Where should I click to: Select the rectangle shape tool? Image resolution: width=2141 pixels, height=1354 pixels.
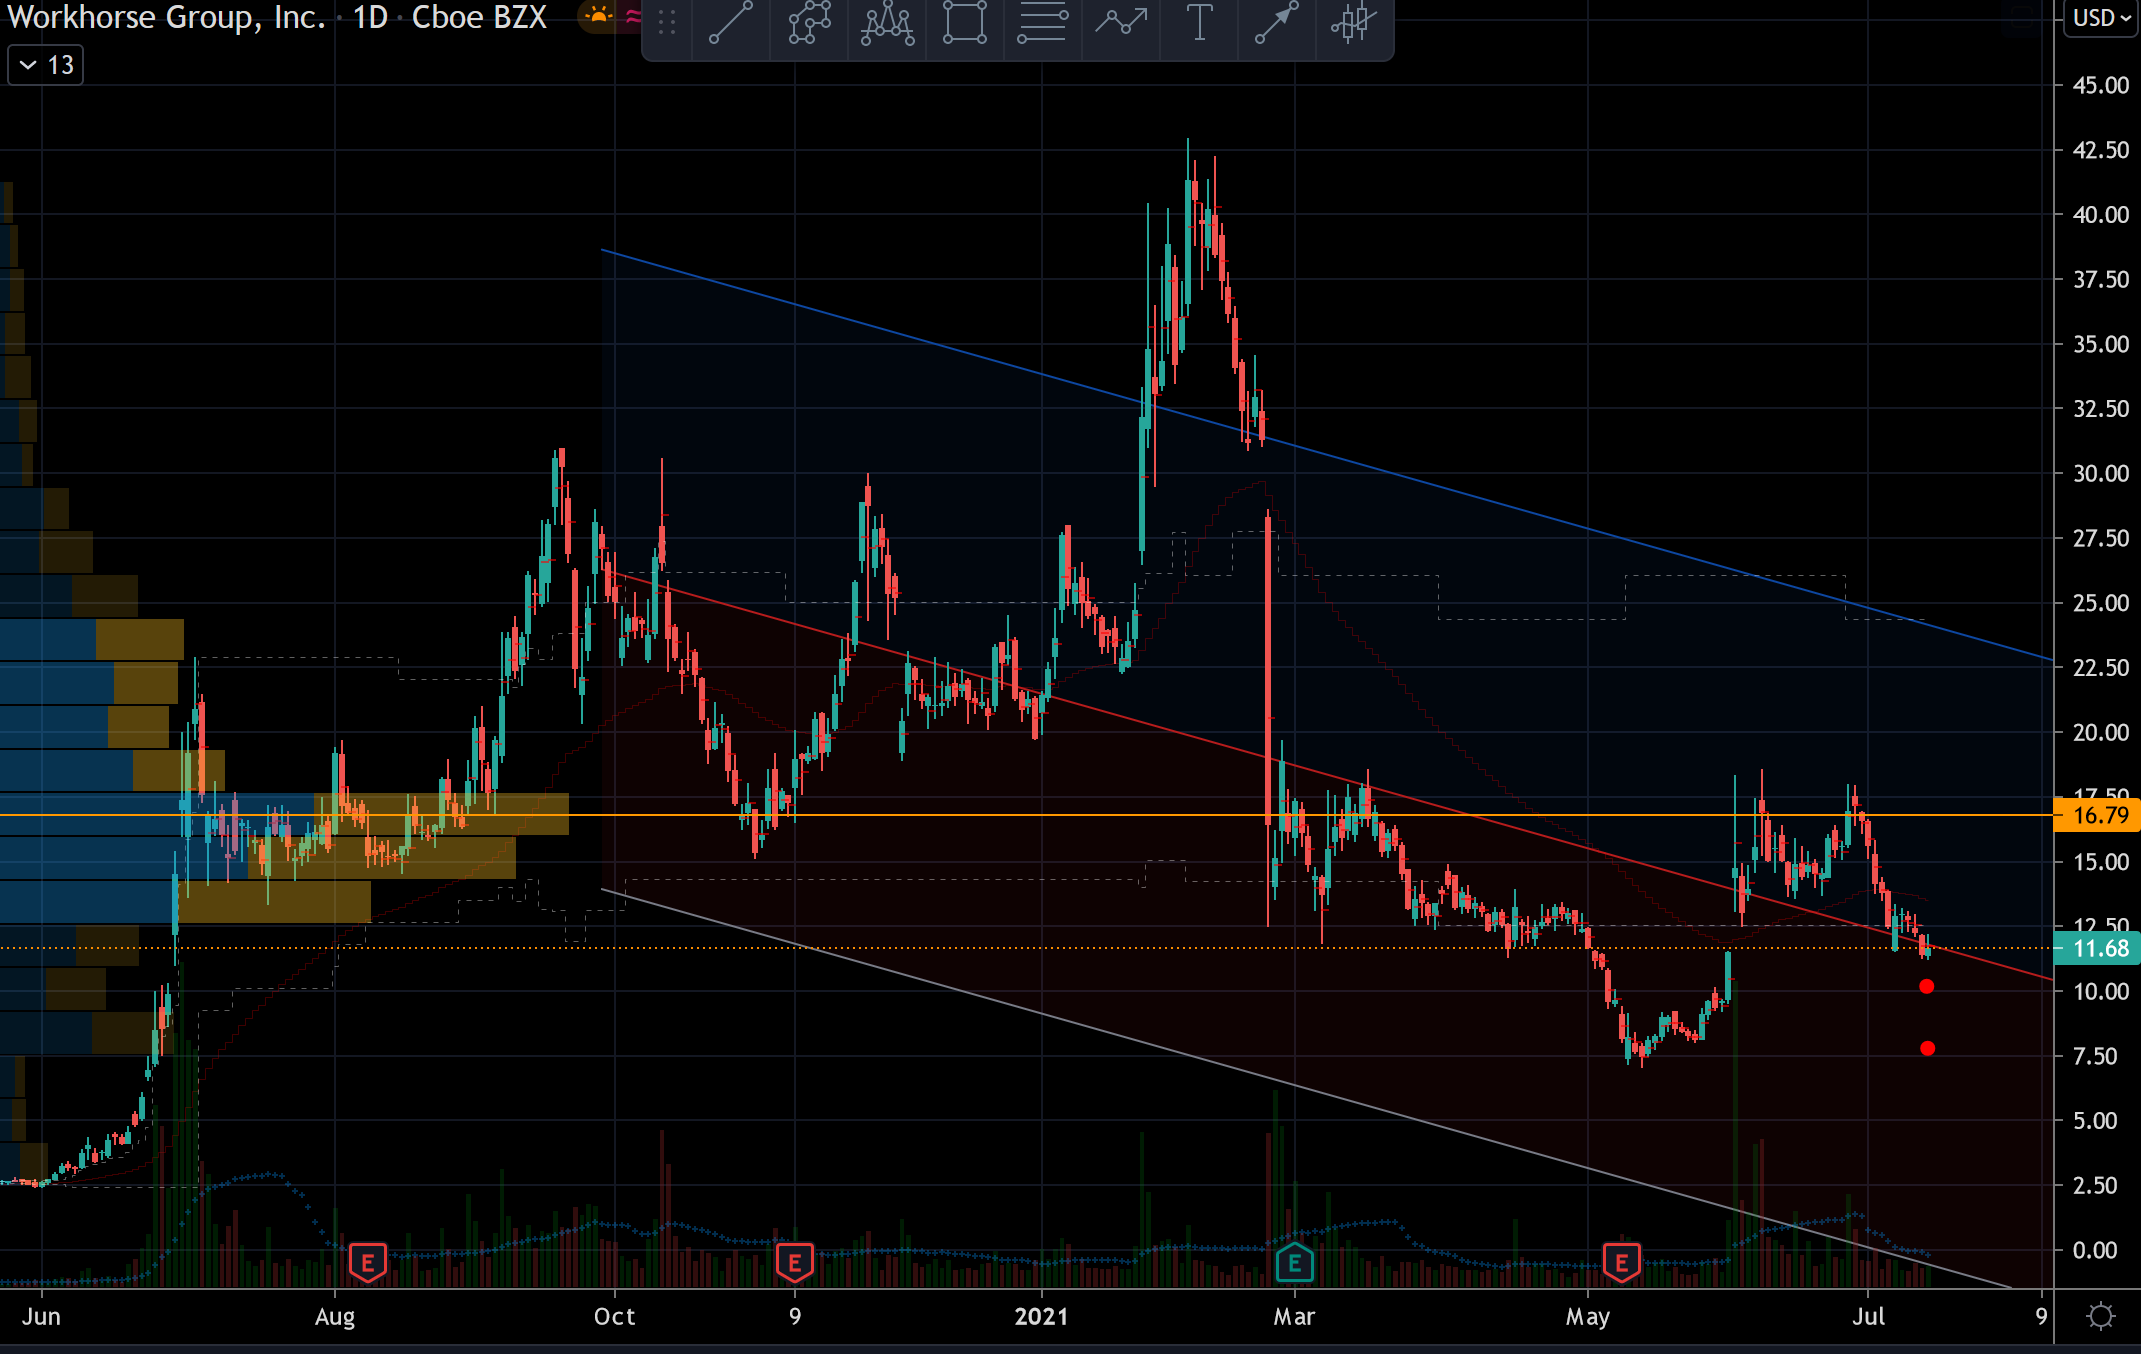pyautogui.click(x=965, y=22)
